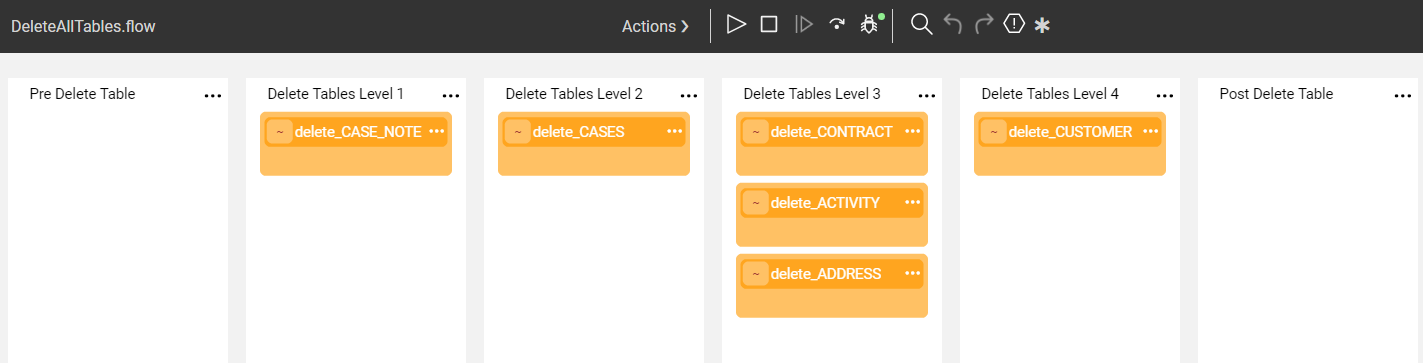
Task: Select the delete_CUSTOMER step label
Action: point(1071,132)
